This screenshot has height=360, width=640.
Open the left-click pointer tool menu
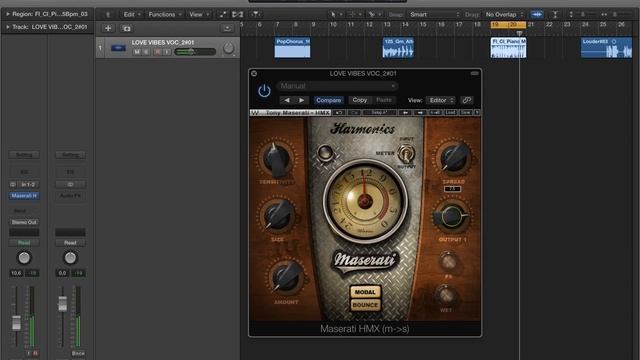coord(336,14)
